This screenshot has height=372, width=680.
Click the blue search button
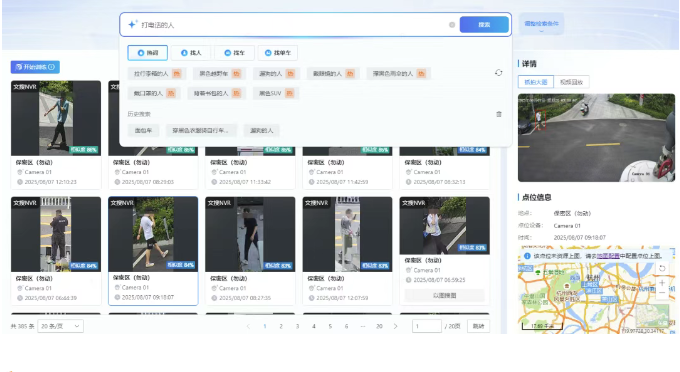[484, 25]
